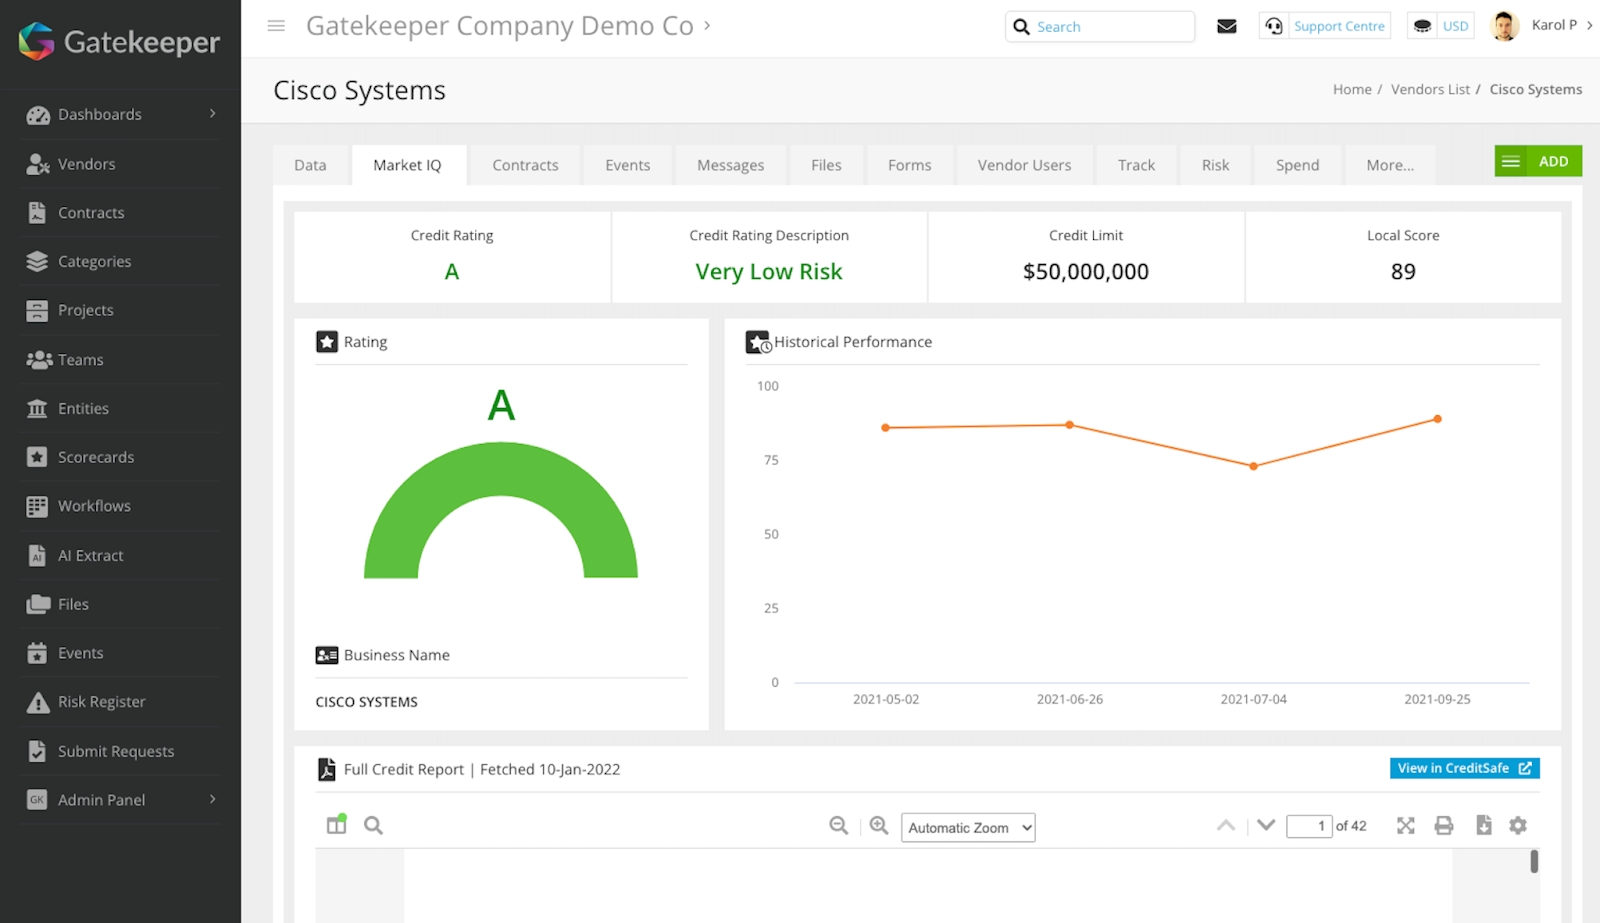Click the Submit Requests icon

click(x=37, y=751)
